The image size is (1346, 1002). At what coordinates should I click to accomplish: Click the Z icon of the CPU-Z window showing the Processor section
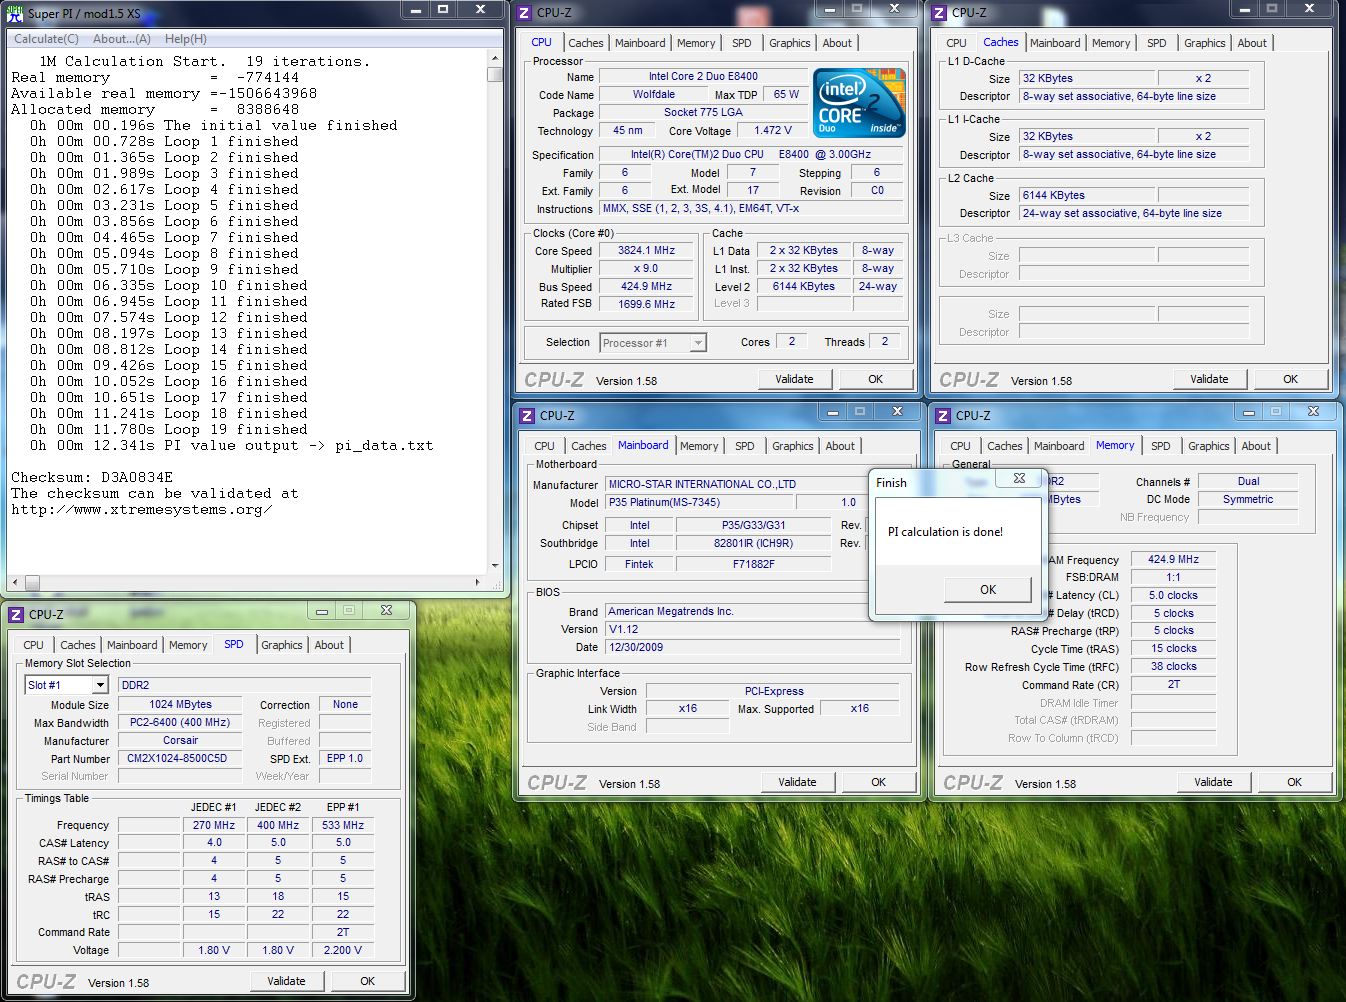point(524,13)
